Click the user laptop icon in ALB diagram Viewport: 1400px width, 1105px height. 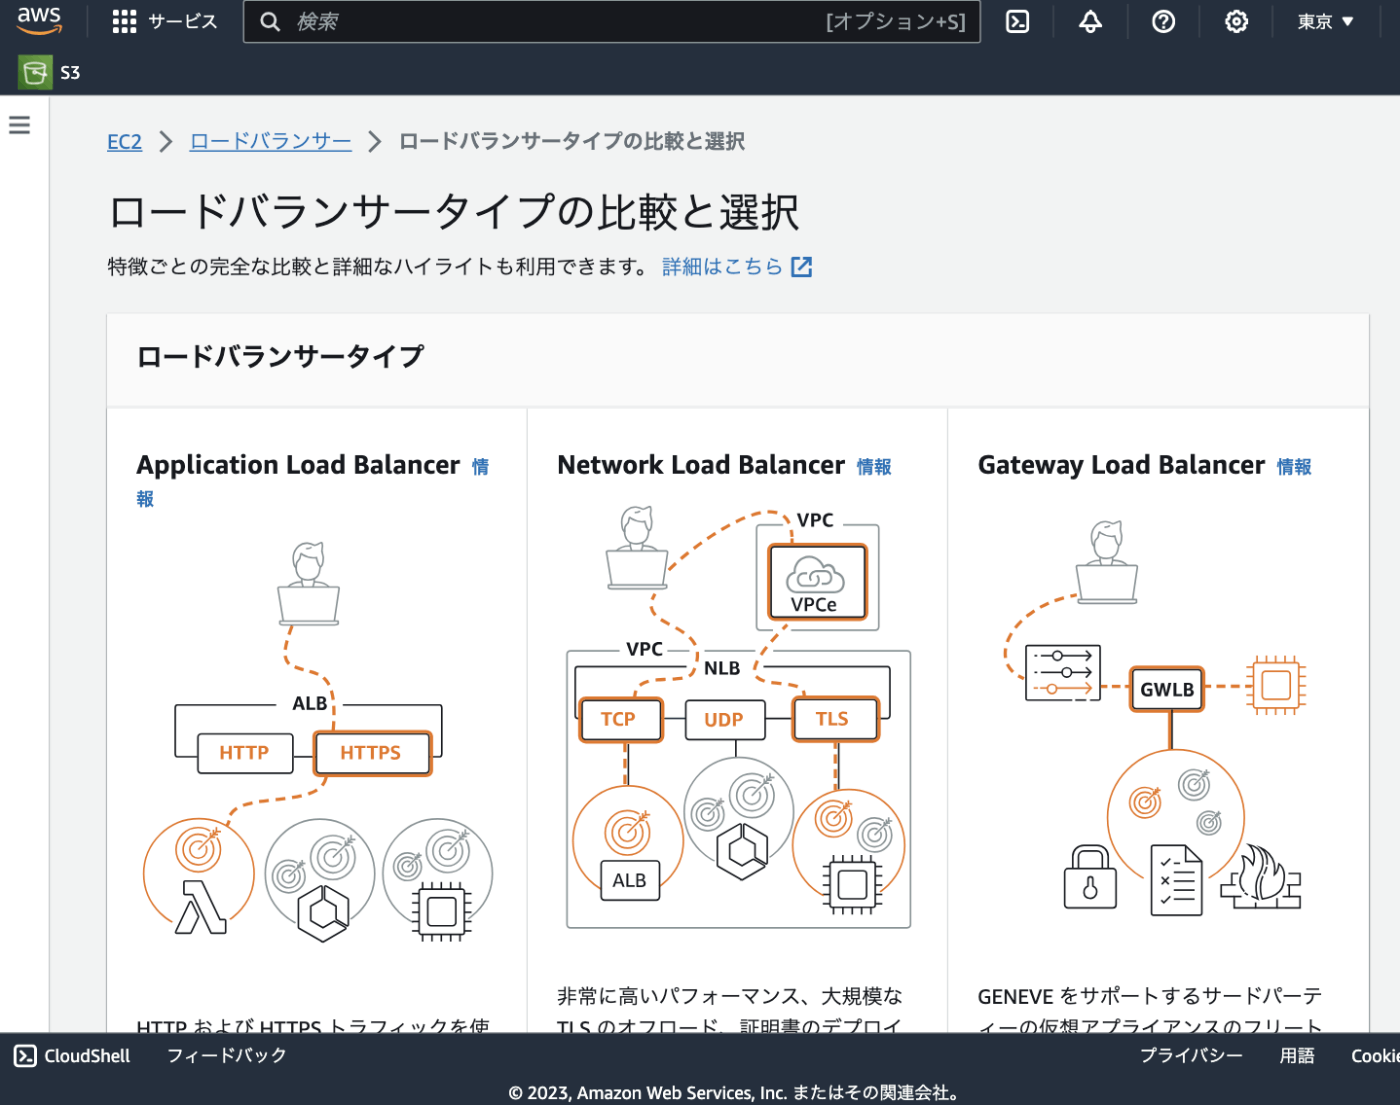pyautogui.click(x=308, y=584)
